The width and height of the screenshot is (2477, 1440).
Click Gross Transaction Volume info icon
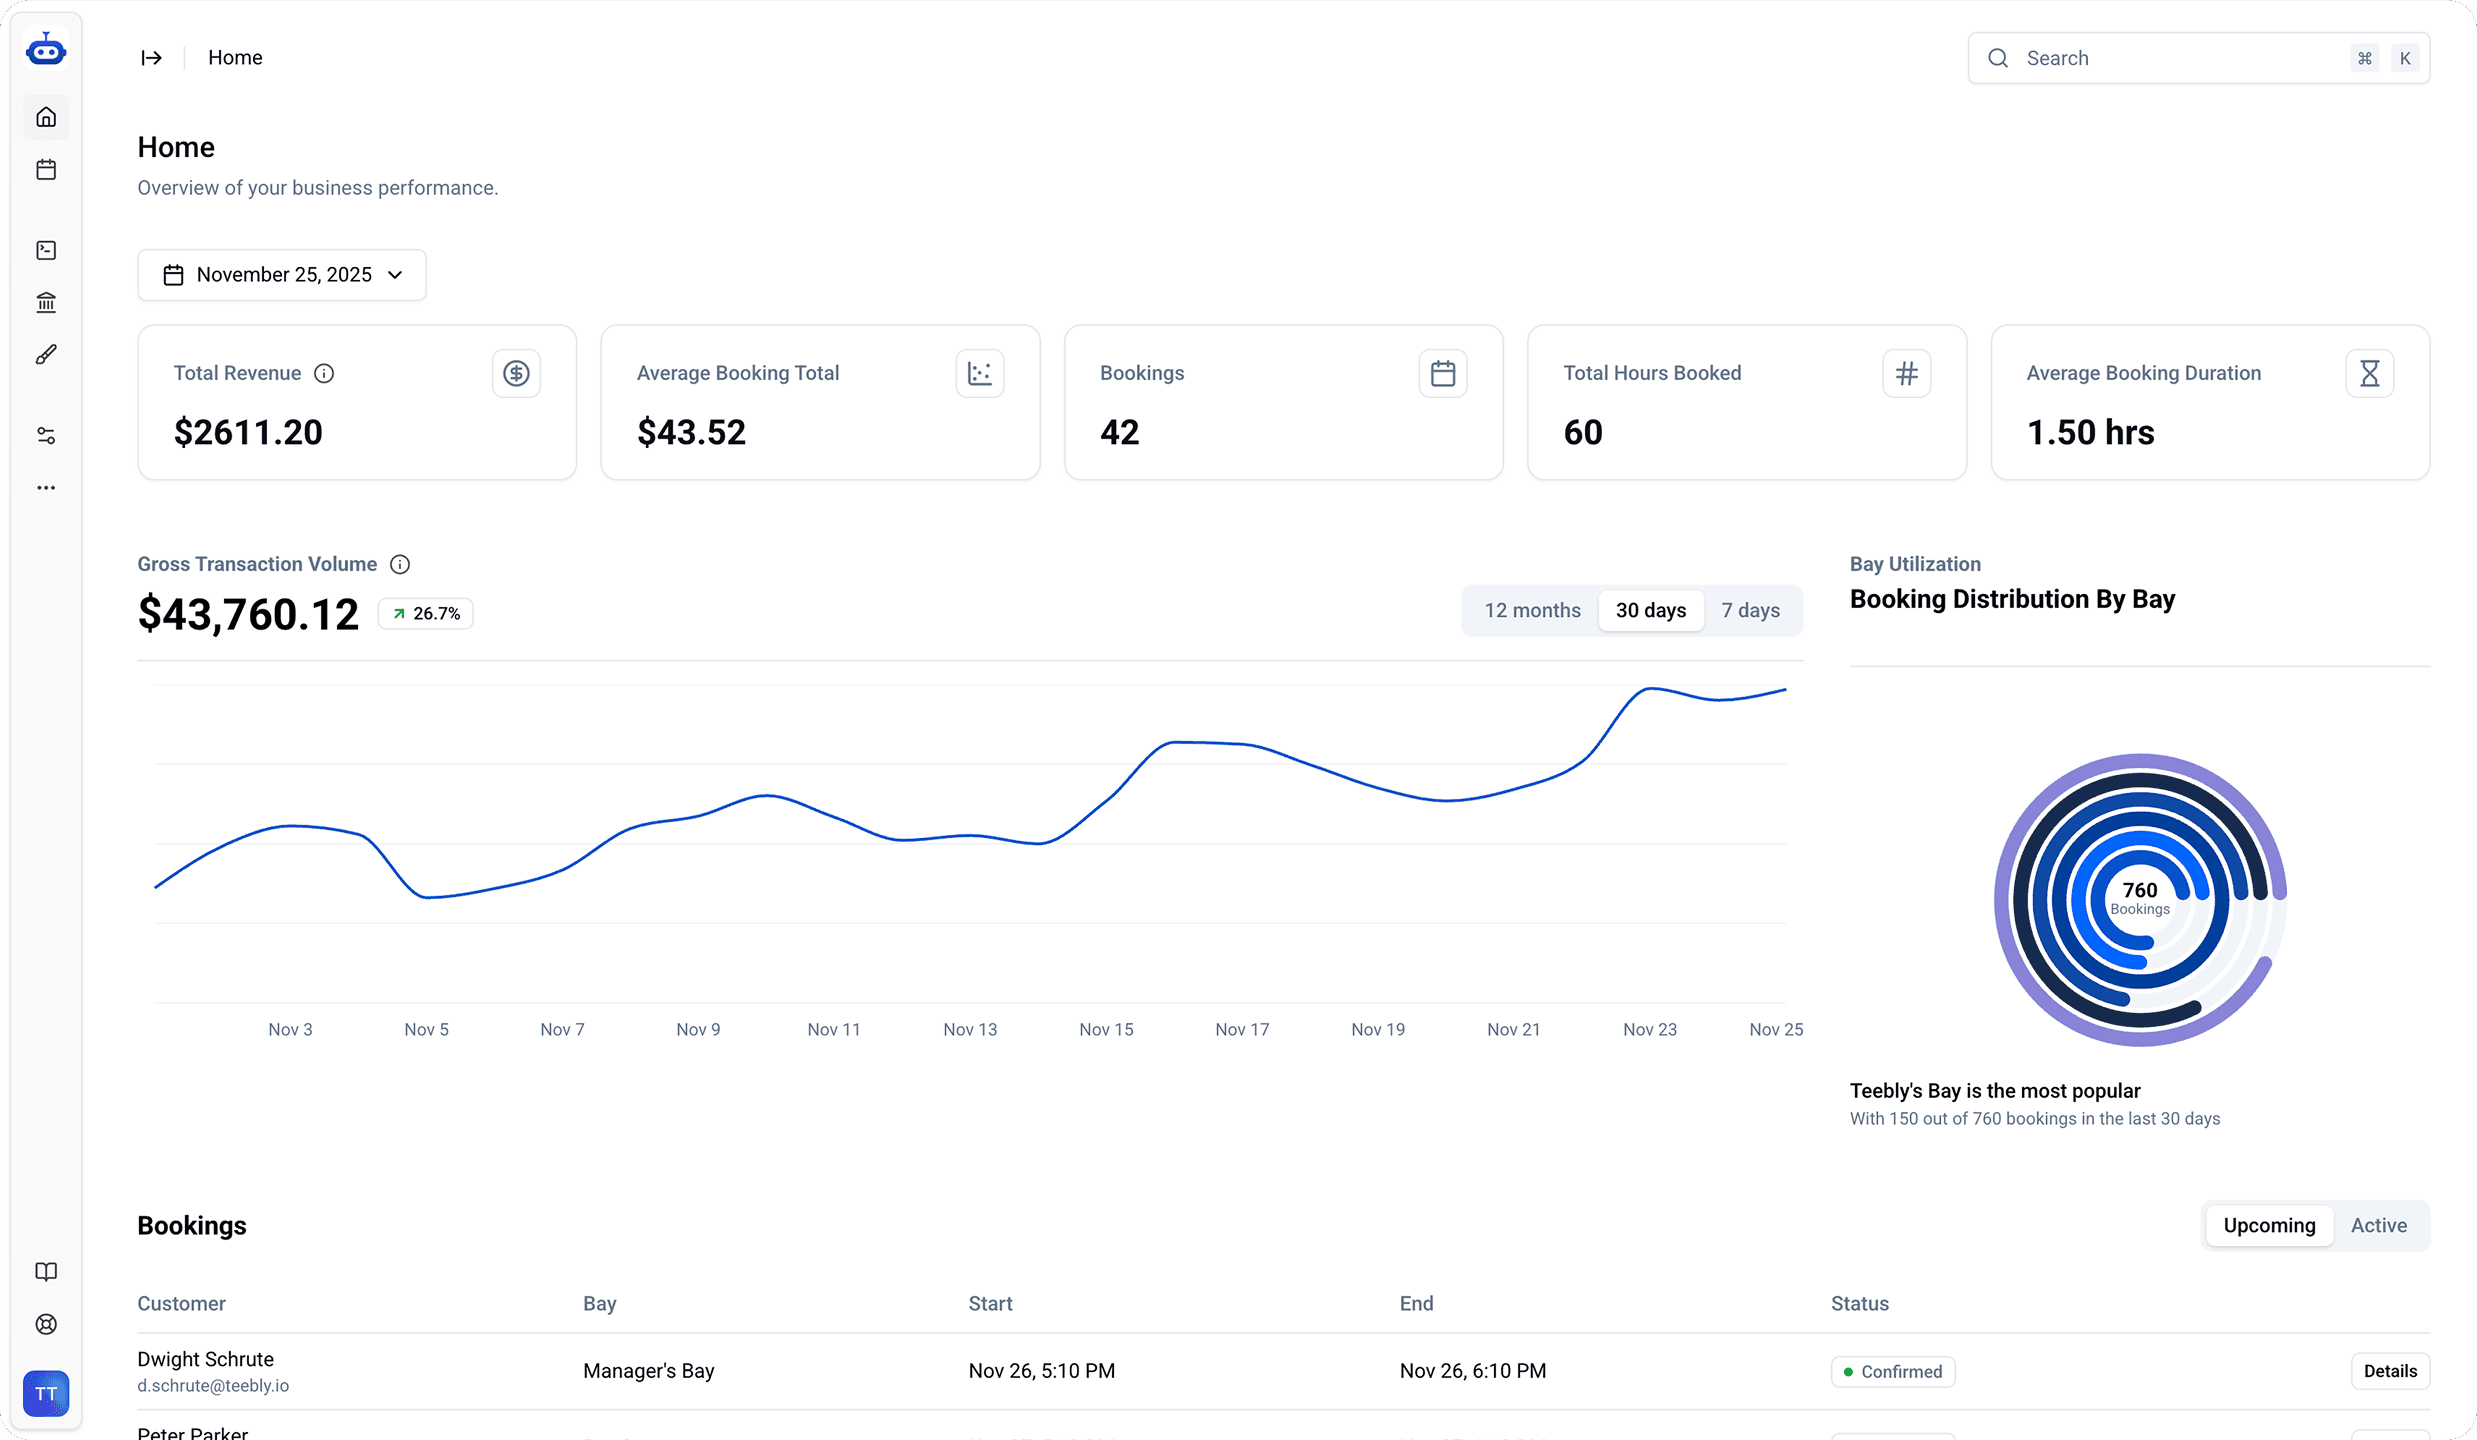[x=400, y=564]
